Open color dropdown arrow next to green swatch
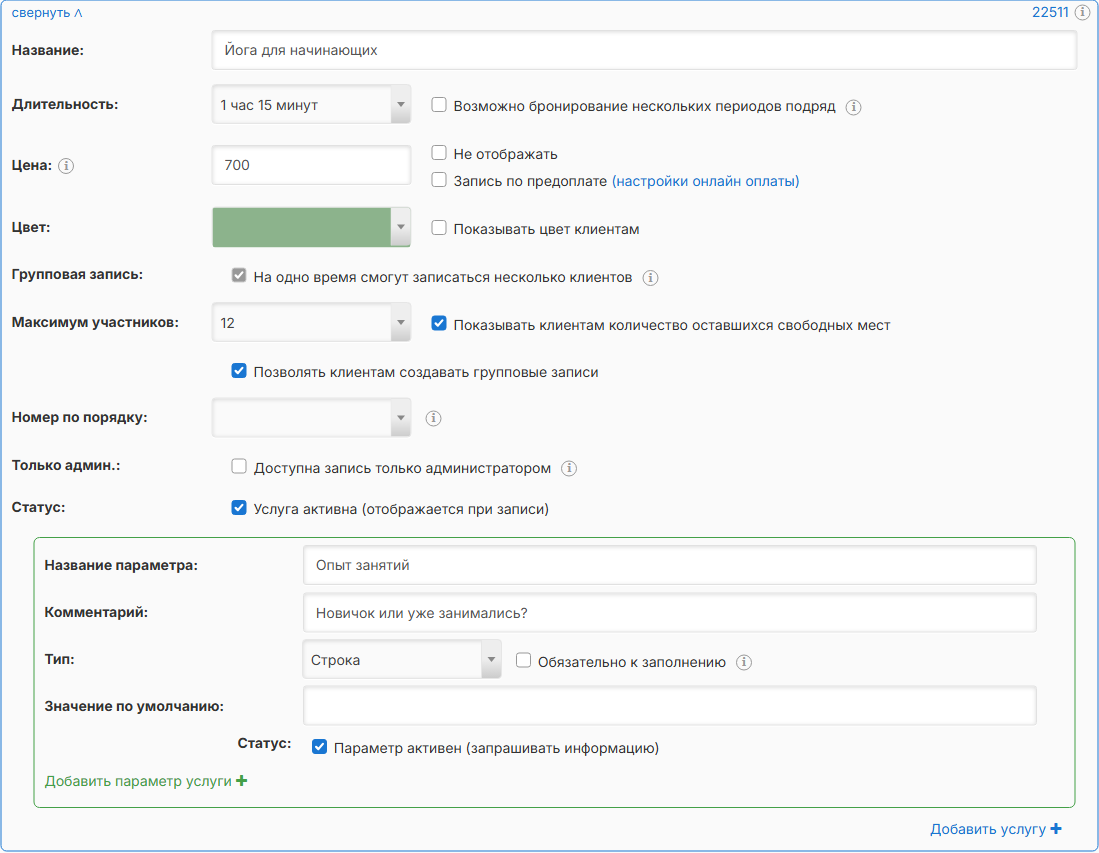Viewport: 1099px width, 853px height. [401, 227]
